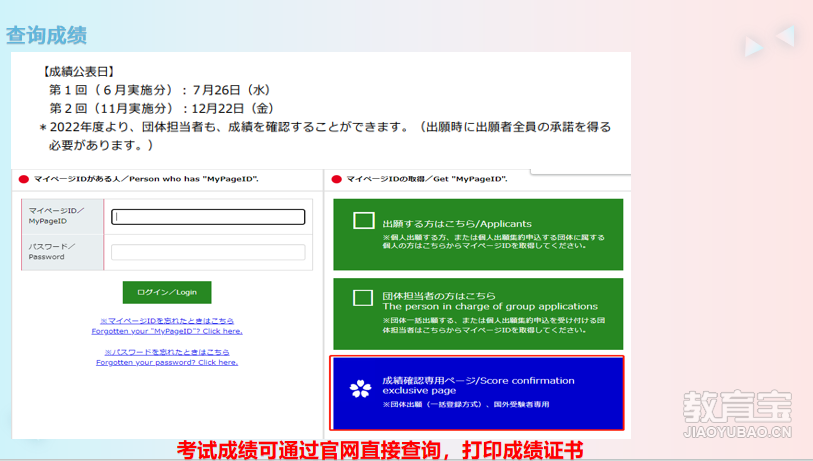Click the left-pointing triangle arrow at top right
Viewport: 813px width, 461px height.
(785, 37)
